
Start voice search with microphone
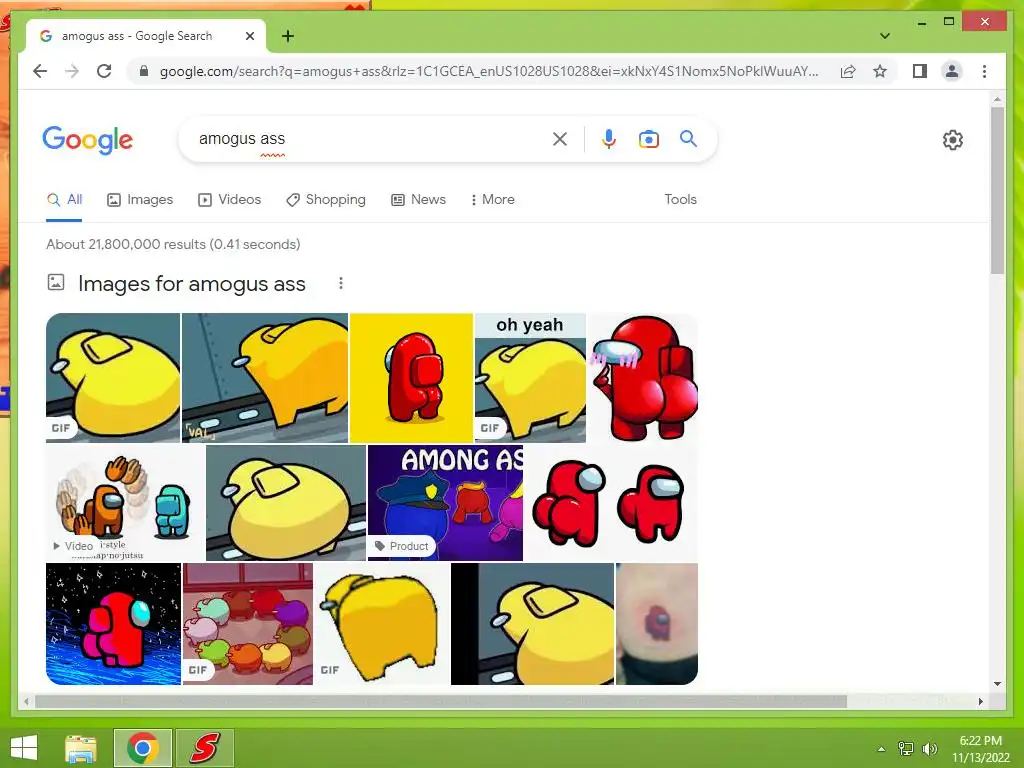tap(609, 138)
